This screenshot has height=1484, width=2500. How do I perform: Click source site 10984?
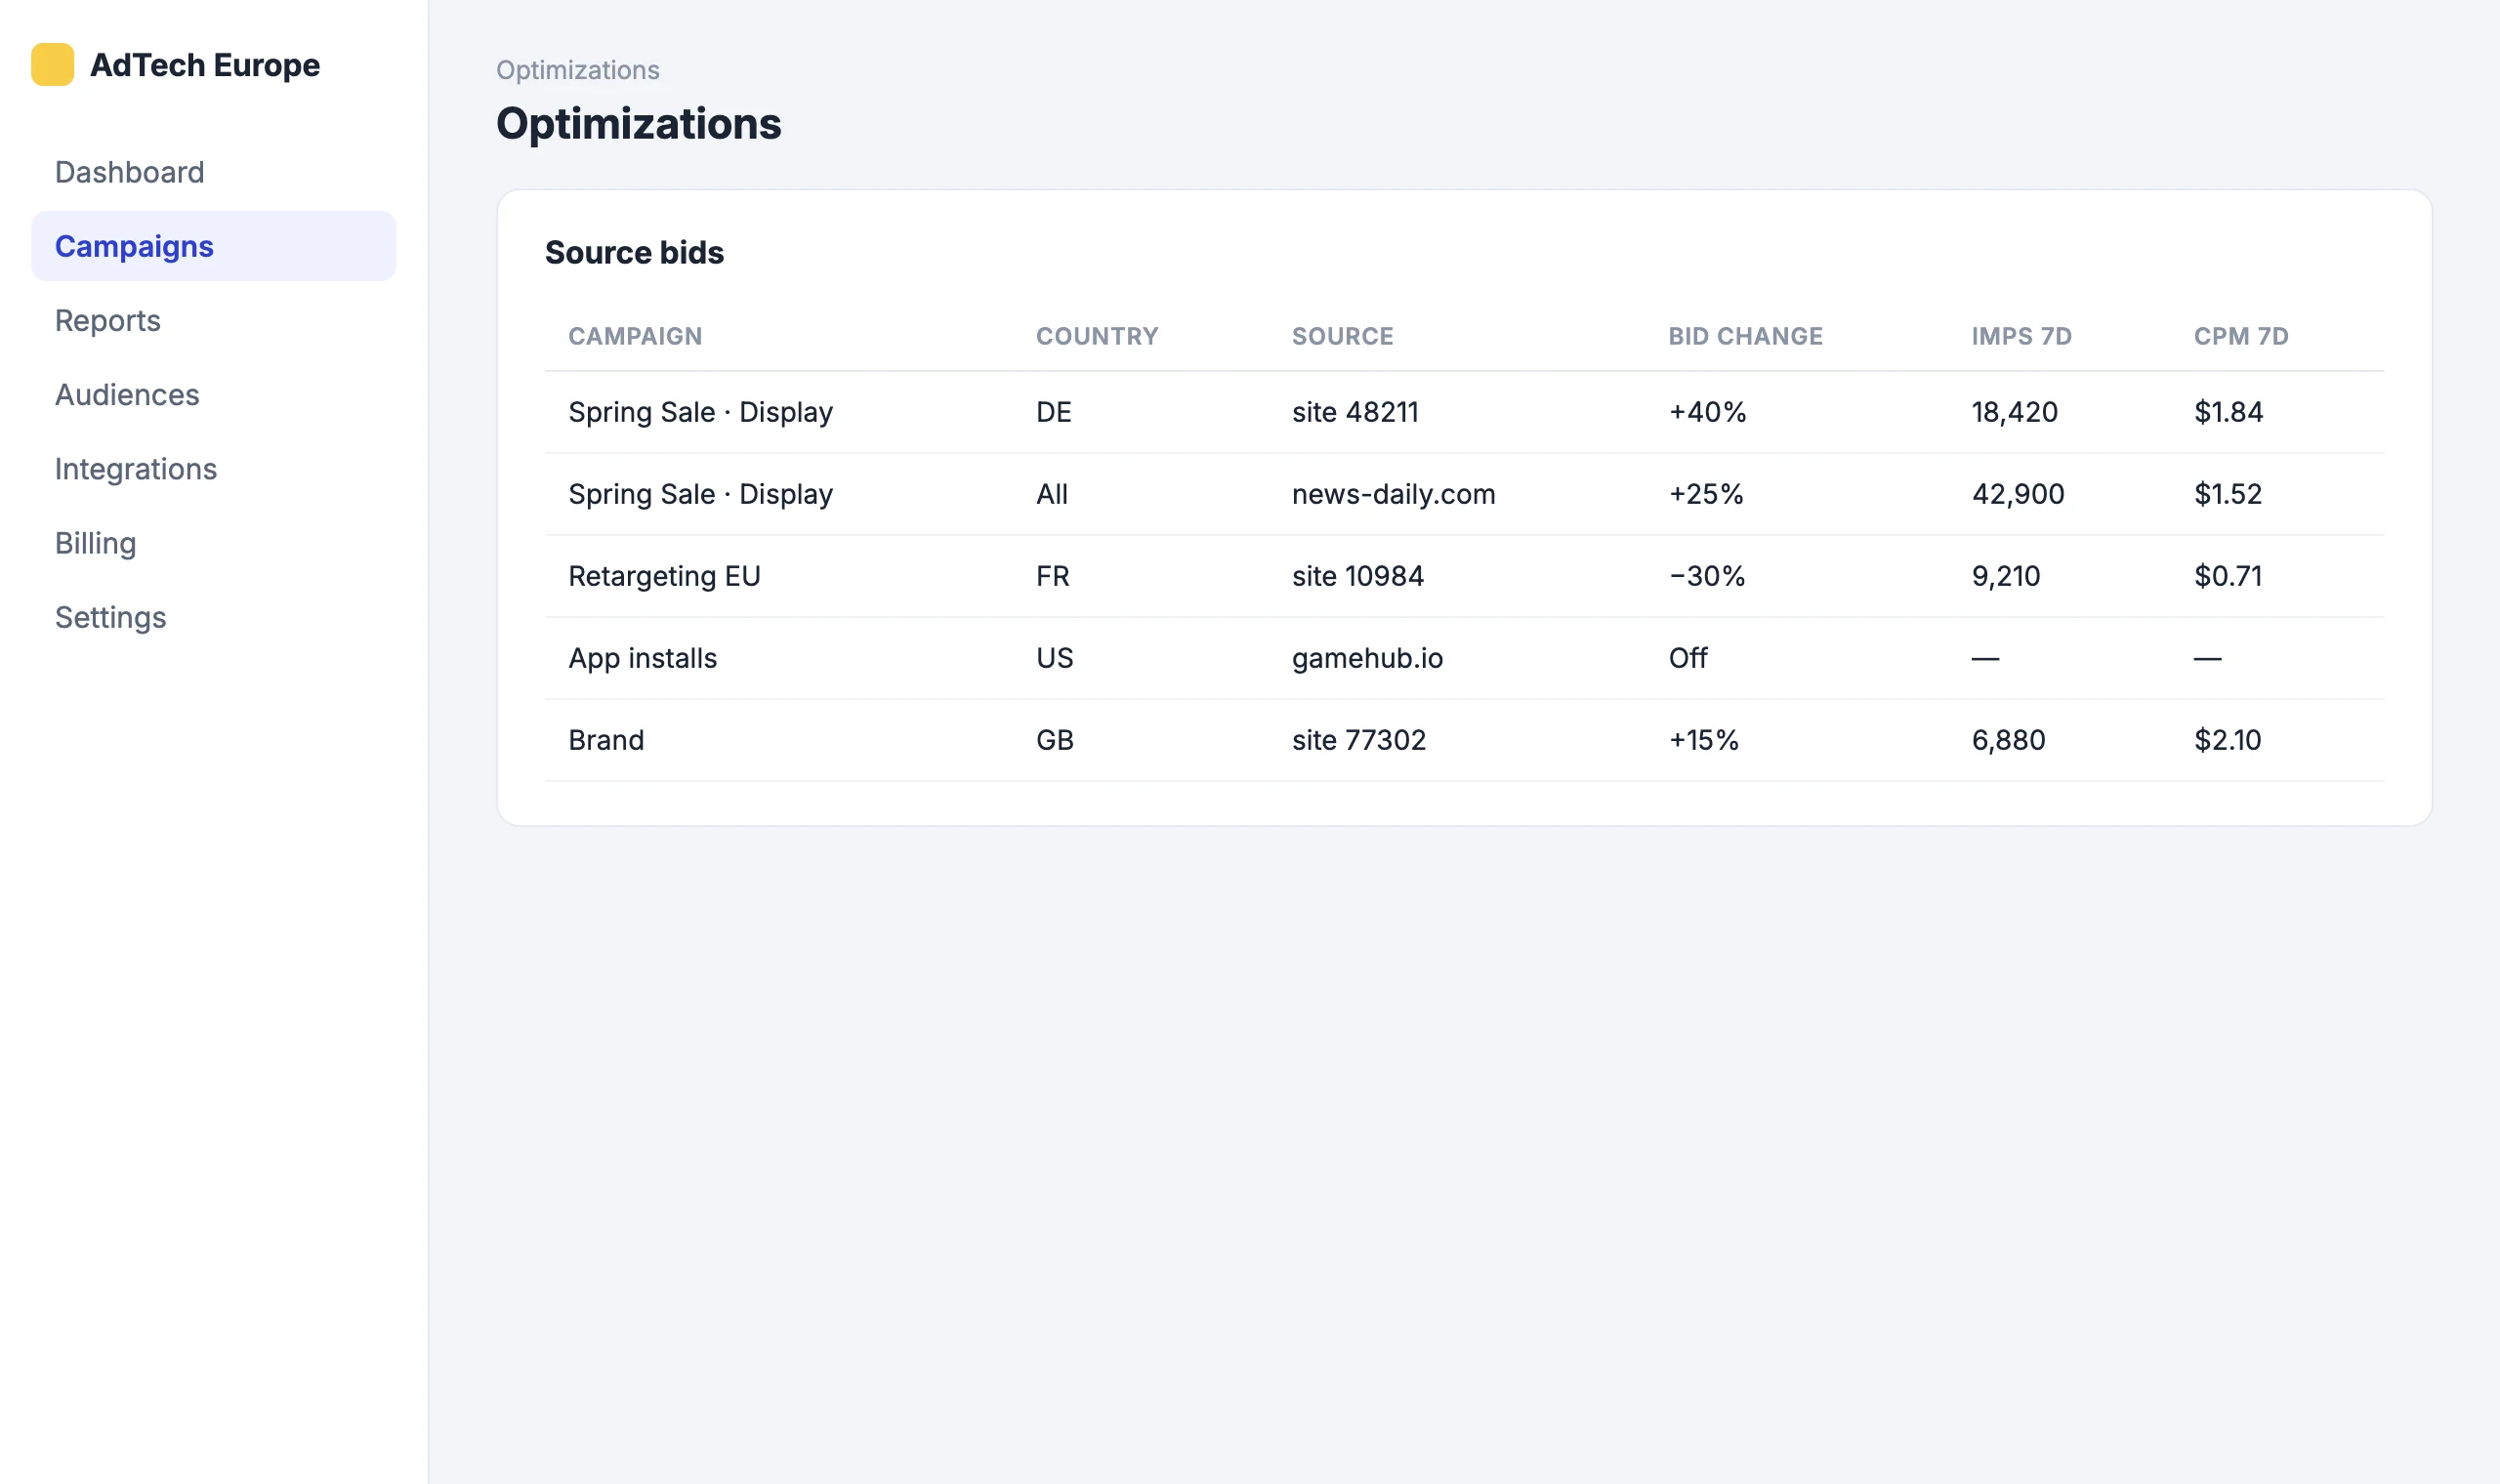[1357, 576]
